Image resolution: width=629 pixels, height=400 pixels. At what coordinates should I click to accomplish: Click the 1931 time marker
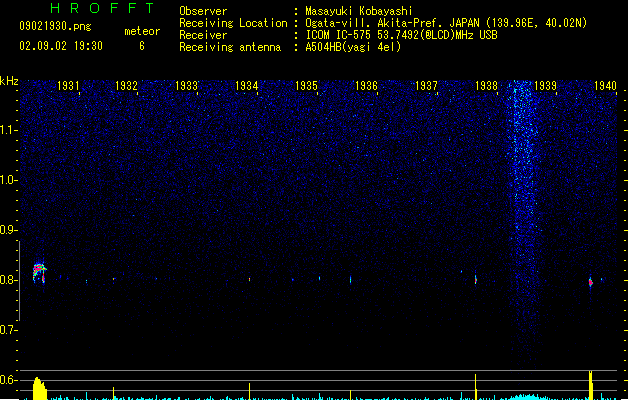pos(68,85)
